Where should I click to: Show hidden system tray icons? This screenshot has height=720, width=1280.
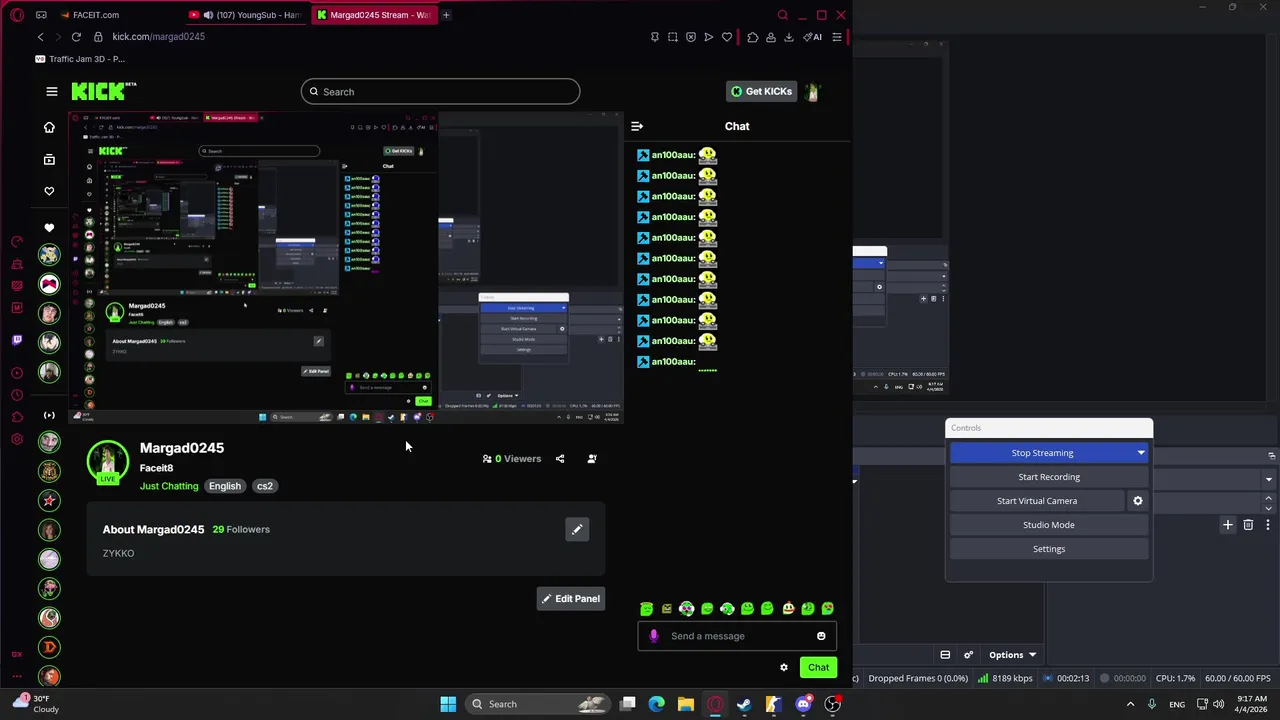pos(1131,704)
